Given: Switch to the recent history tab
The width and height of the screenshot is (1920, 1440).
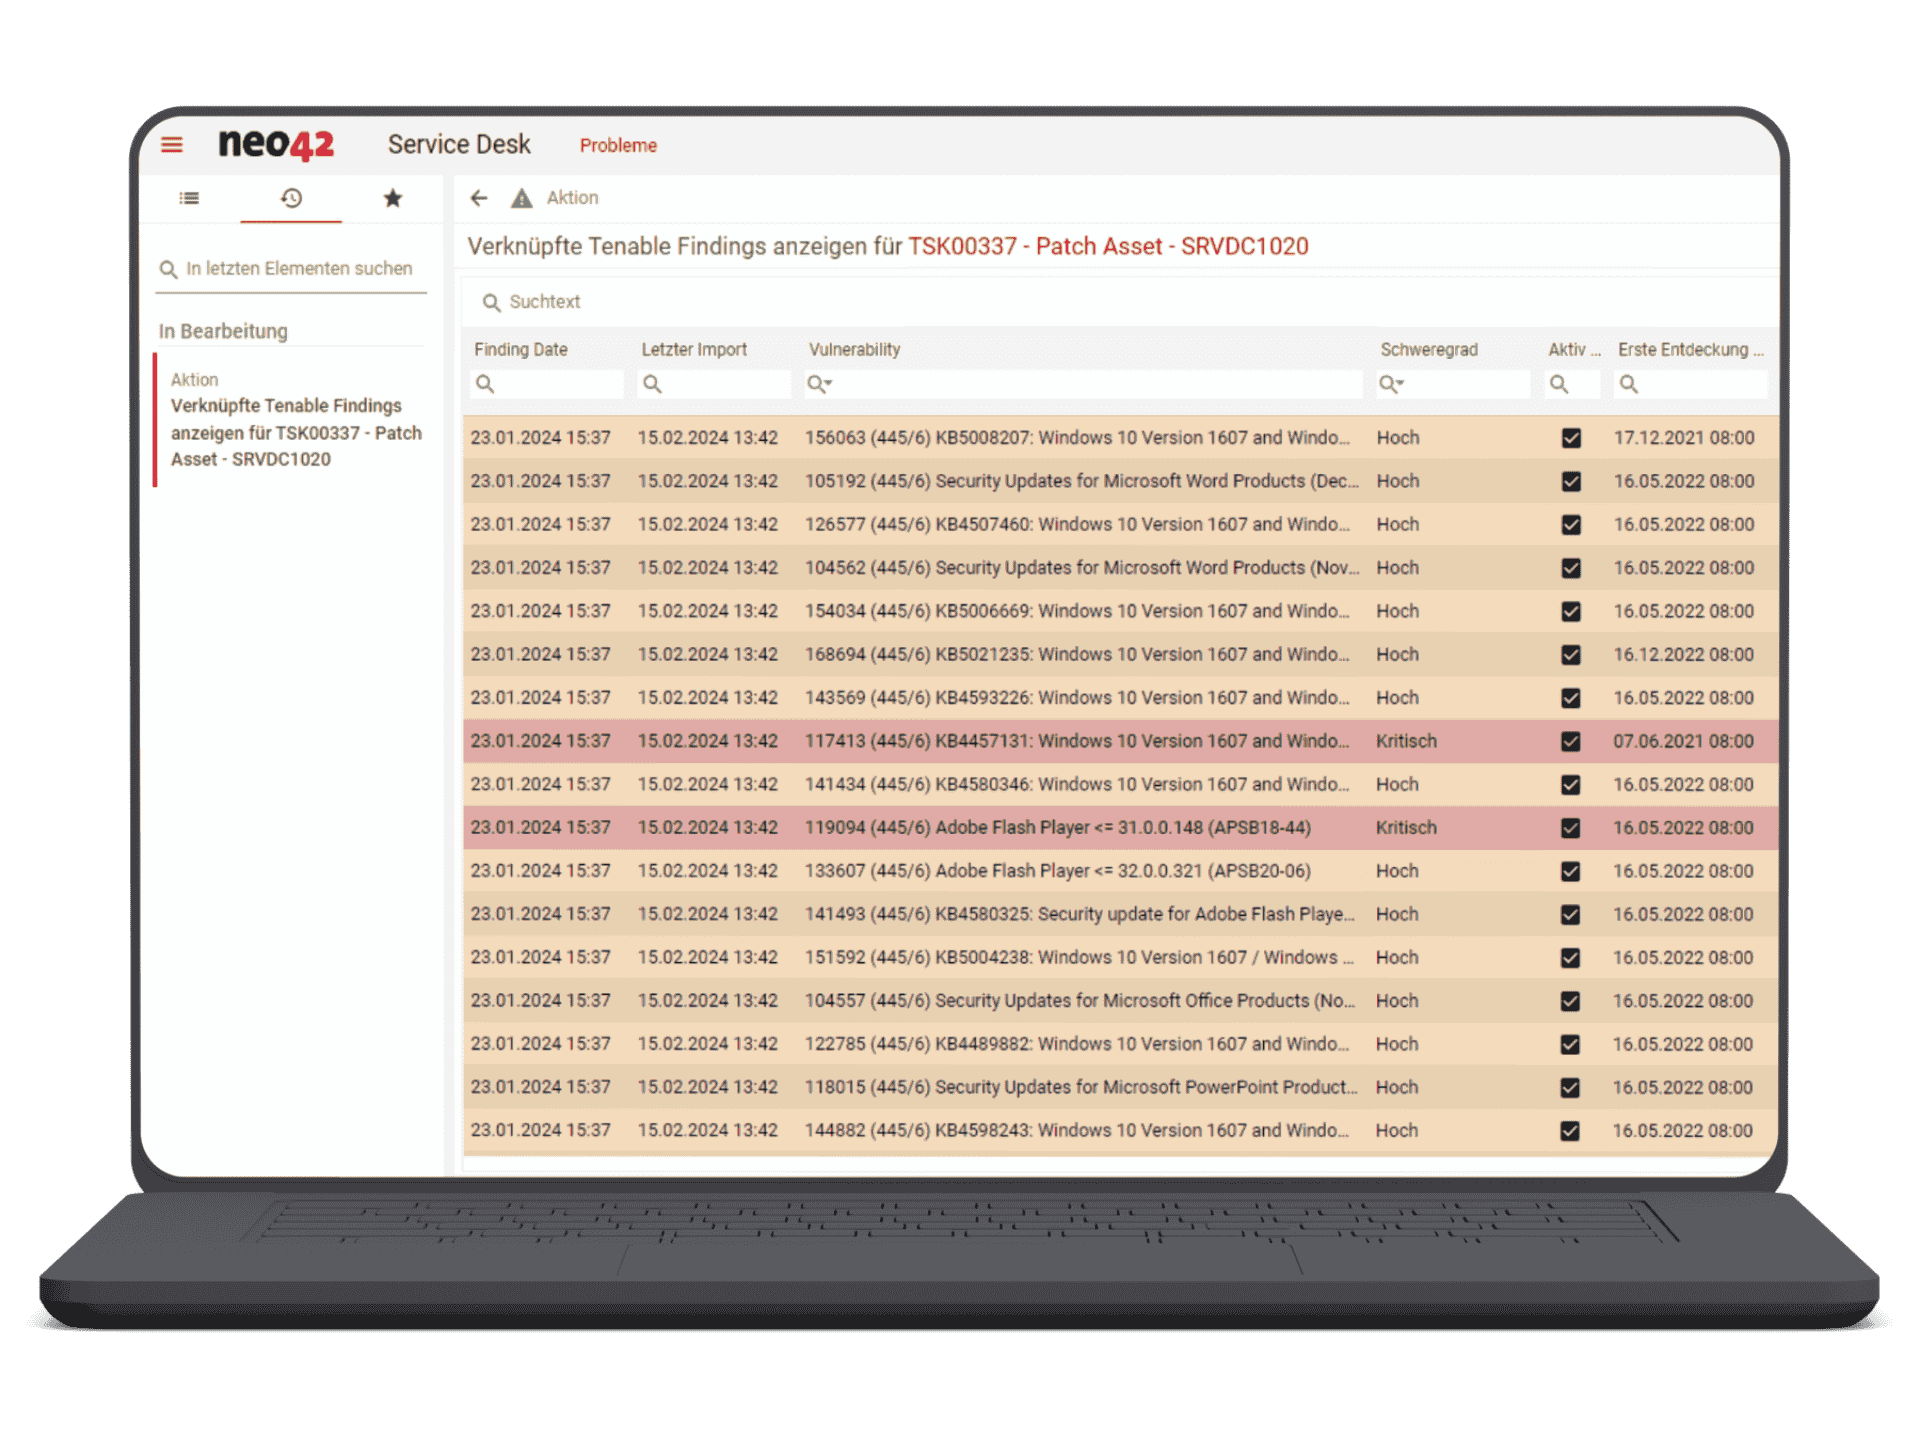Looking at the screenshot, I should (291, 198).
